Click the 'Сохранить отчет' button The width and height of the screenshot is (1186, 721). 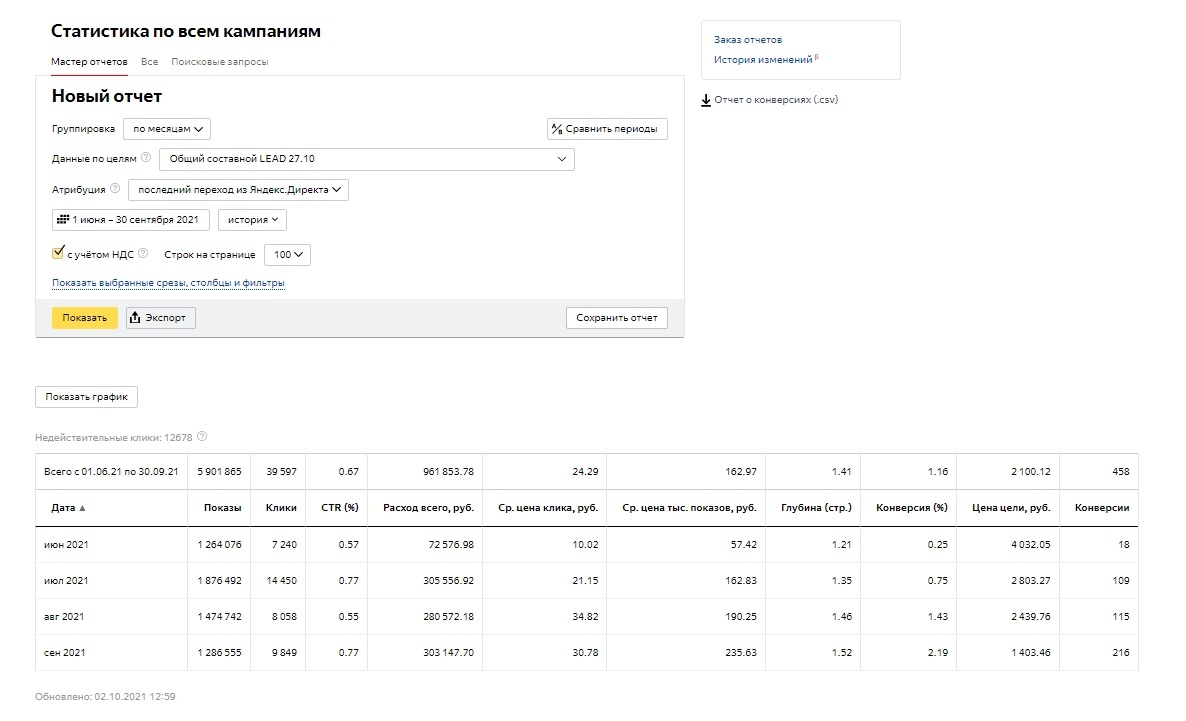coord(616,318)
